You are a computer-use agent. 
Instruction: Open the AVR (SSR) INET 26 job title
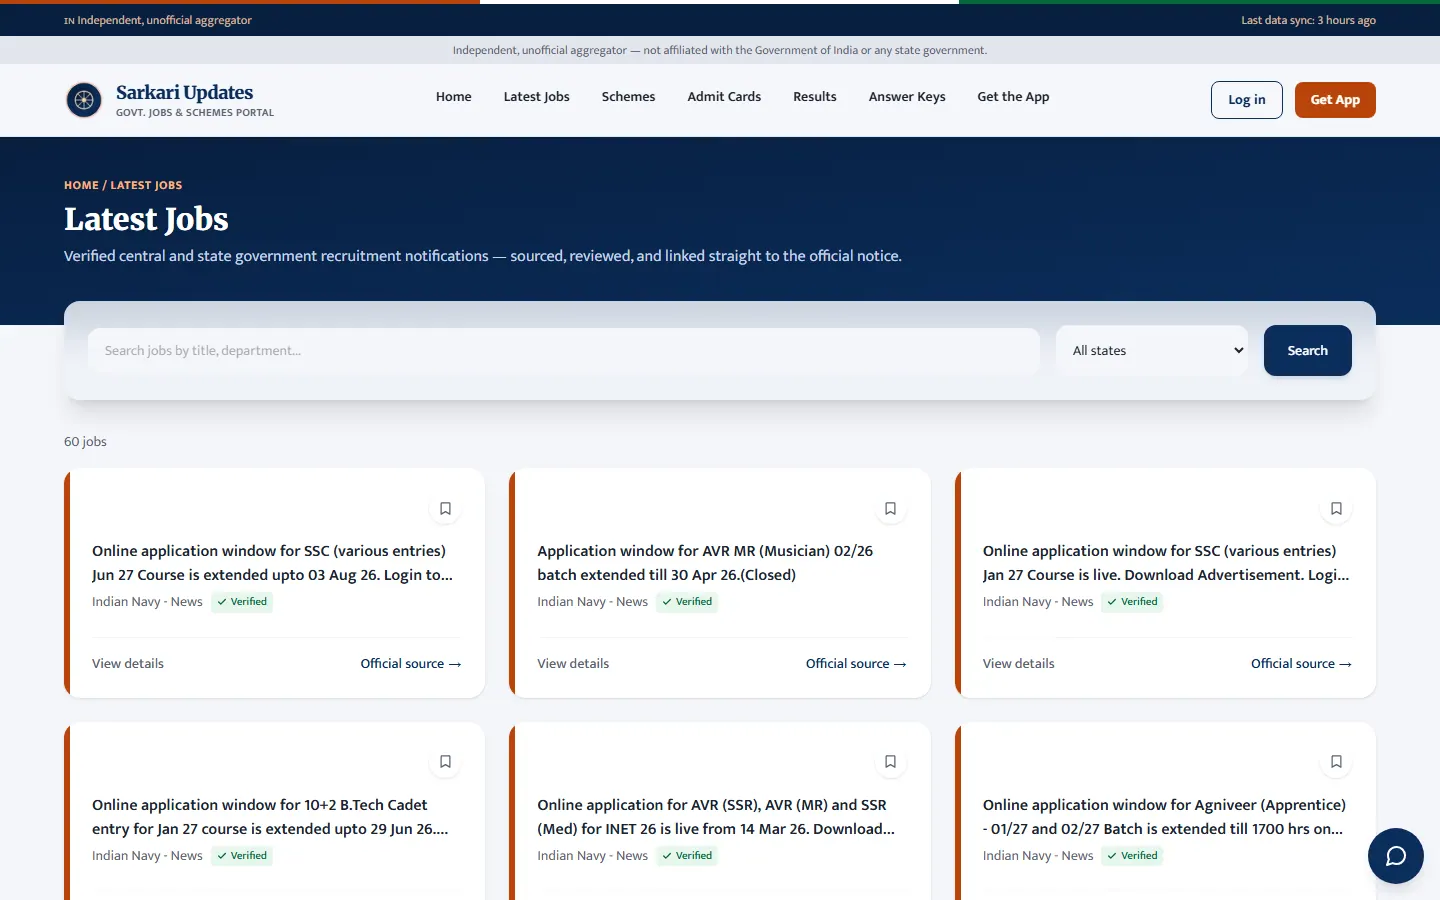(x=716, y=817)
